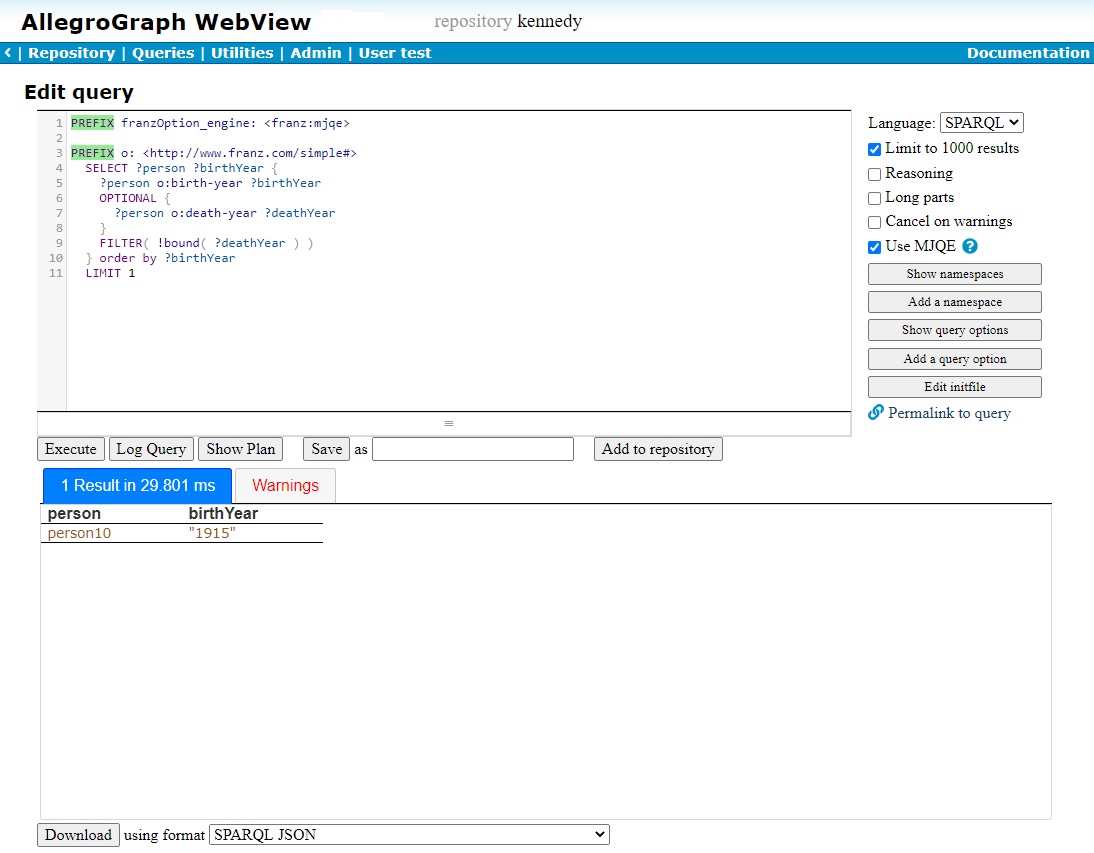Switch to the Warnings tab
The width and height of the screenshot is (1094, 853).
click(284, 485)
